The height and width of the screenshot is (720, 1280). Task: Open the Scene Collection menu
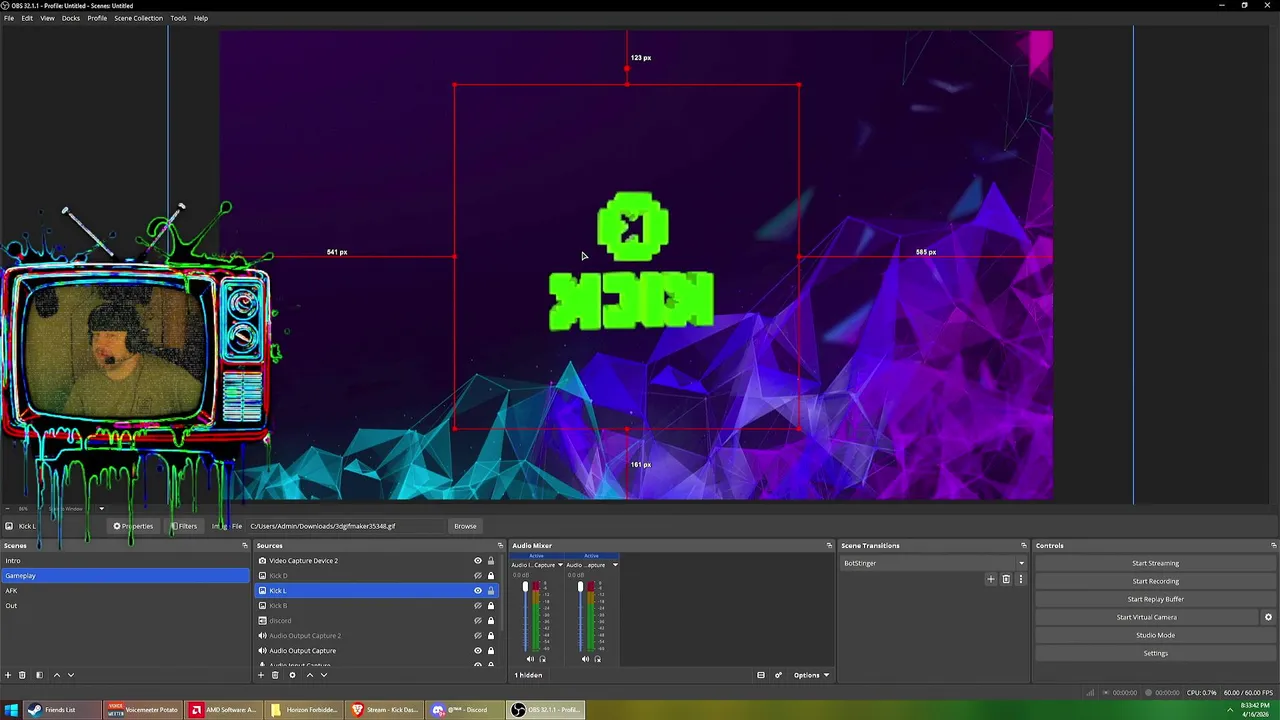(138, 18)
